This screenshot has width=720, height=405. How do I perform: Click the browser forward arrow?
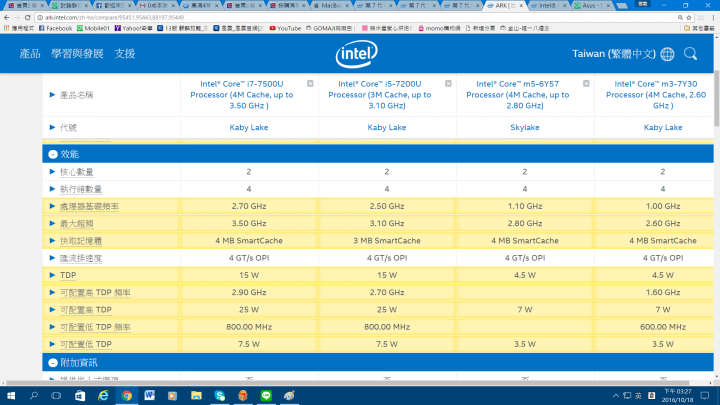click(x=17, y=17)
